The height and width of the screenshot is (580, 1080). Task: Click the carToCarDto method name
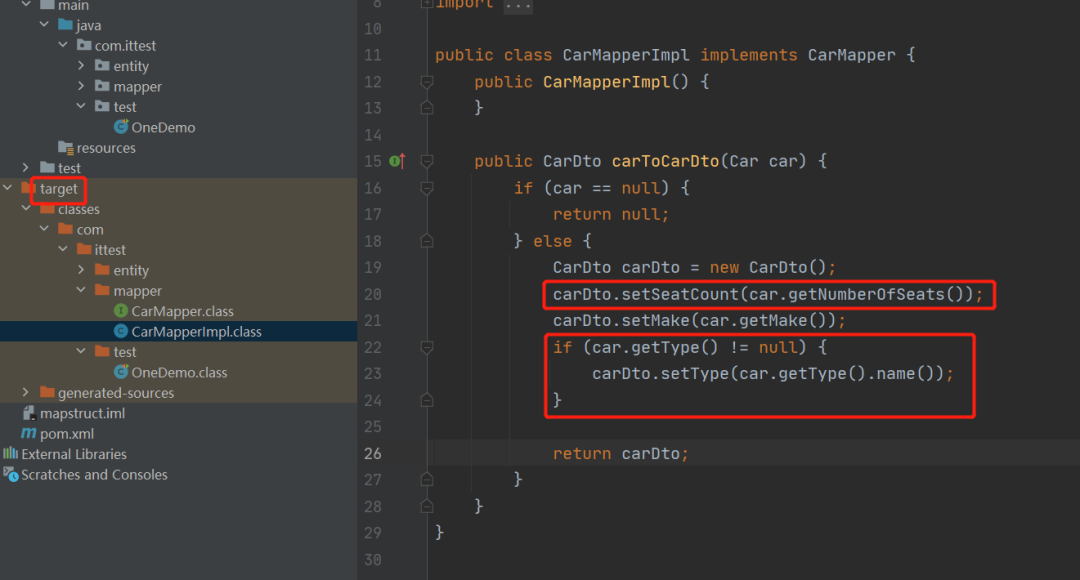click(x=665, y=161)
